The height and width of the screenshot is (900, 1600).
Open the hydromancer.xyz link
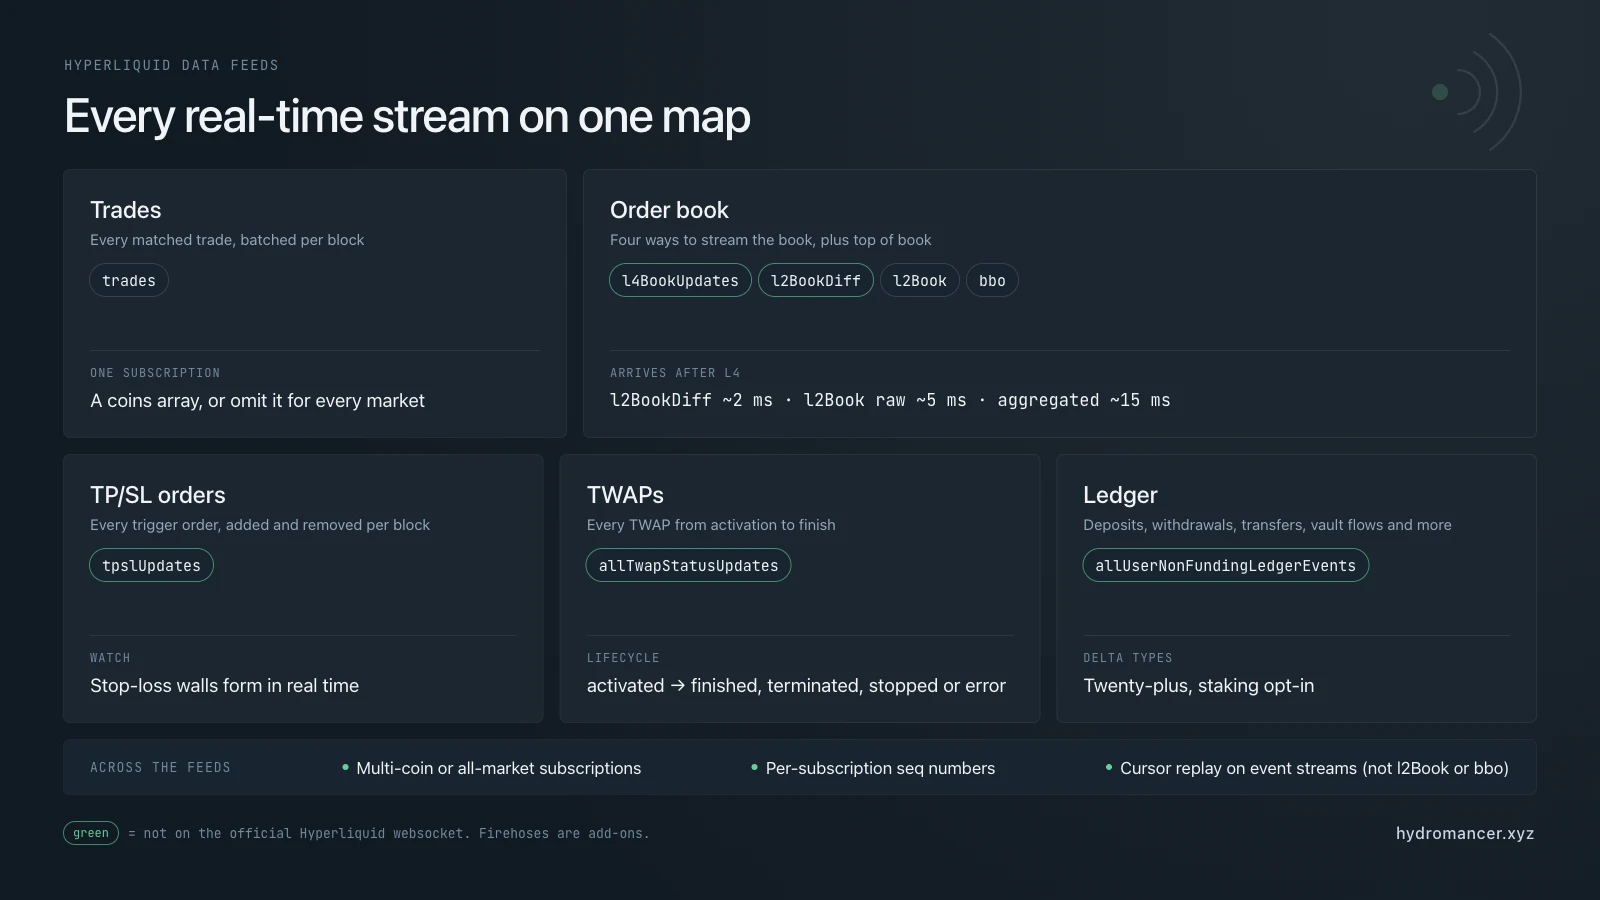coord(1465,833)
